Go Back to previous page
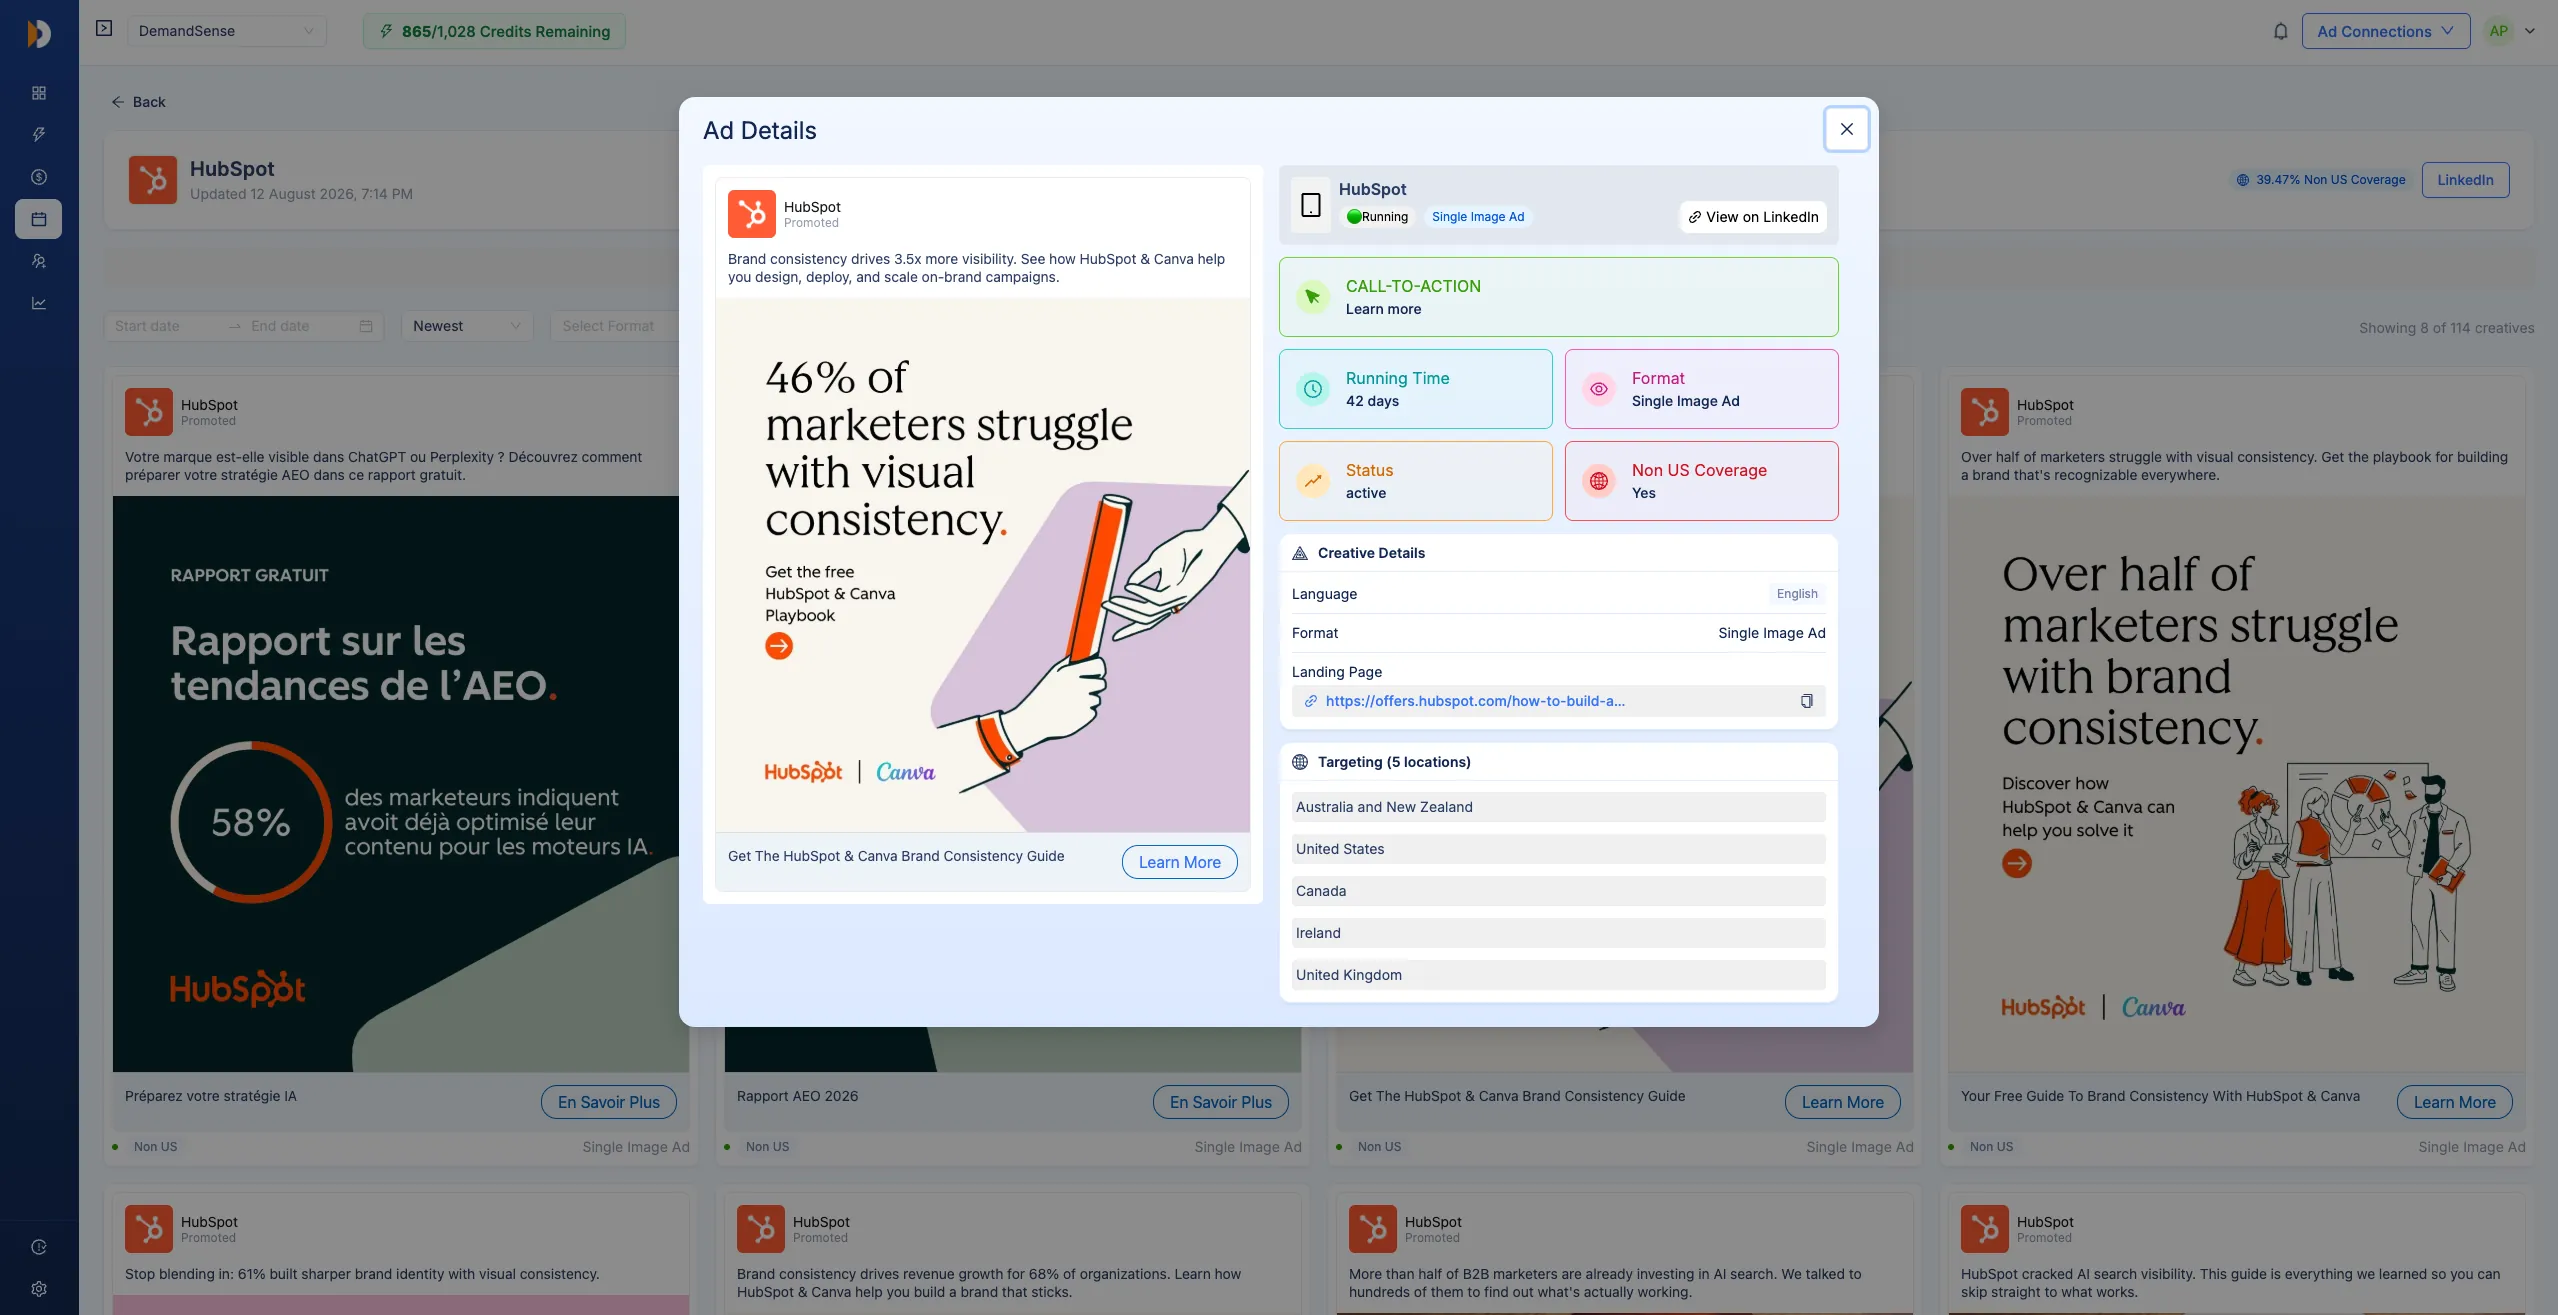Screen dimensions: 2558x1315 138,102
